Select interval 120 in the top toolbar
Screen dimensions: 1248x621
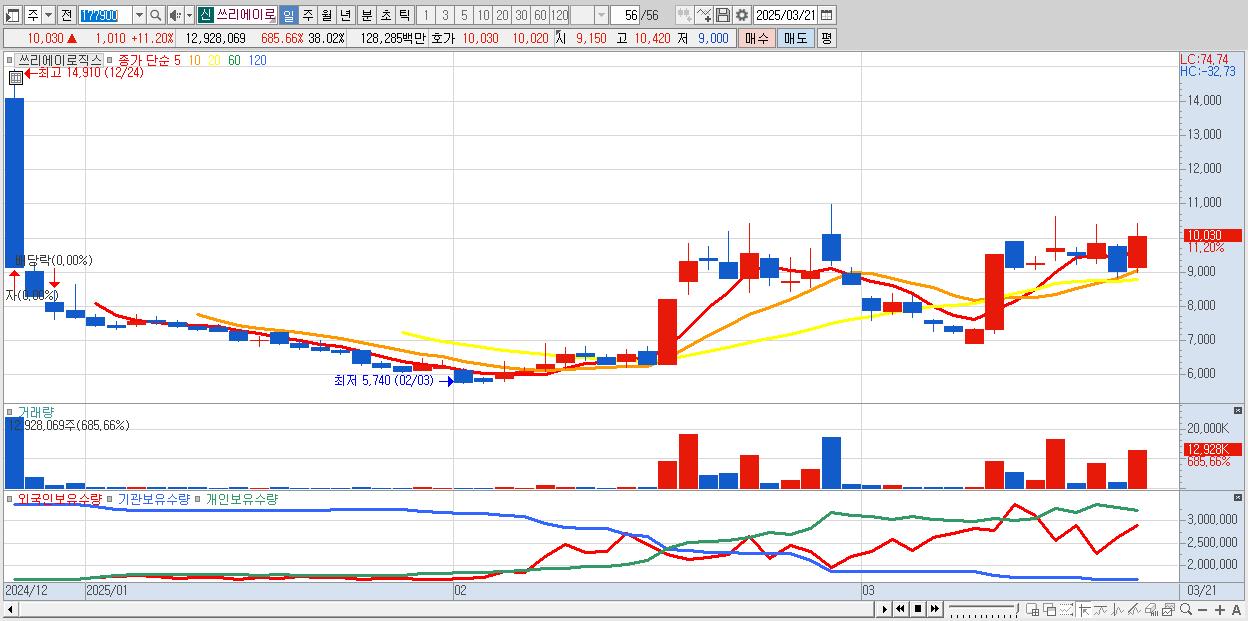pos(559,15)
